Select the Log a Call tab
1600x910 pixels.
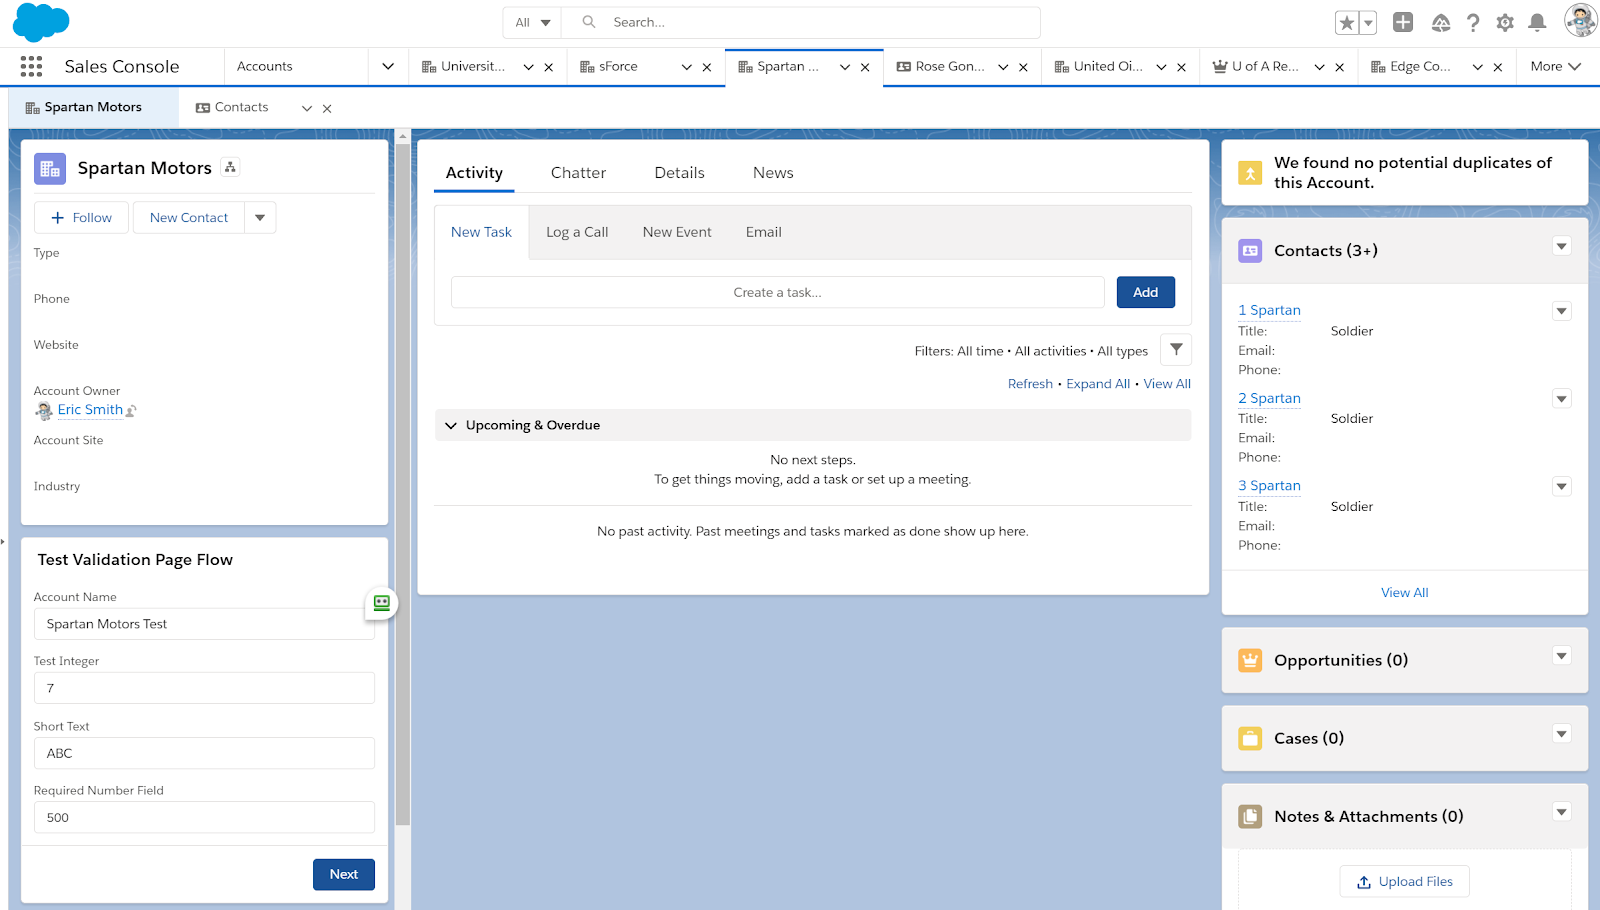pyautogui.click(x=577, y=232)
